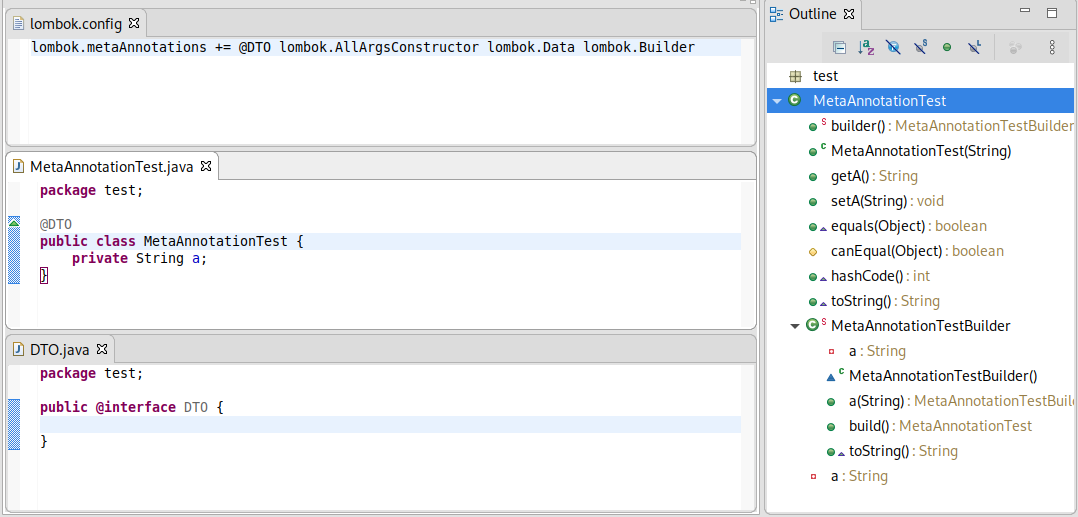Toggle alphabetical Sort in Outline toolbar
The image size is (1078, 517).
point(866,47)
